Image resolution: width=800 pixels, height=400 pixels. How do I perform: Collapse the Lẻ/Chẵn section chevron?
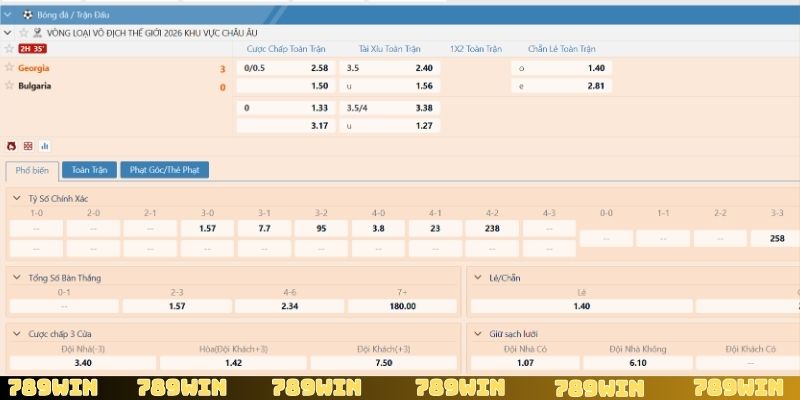click(x=479, y=277)
